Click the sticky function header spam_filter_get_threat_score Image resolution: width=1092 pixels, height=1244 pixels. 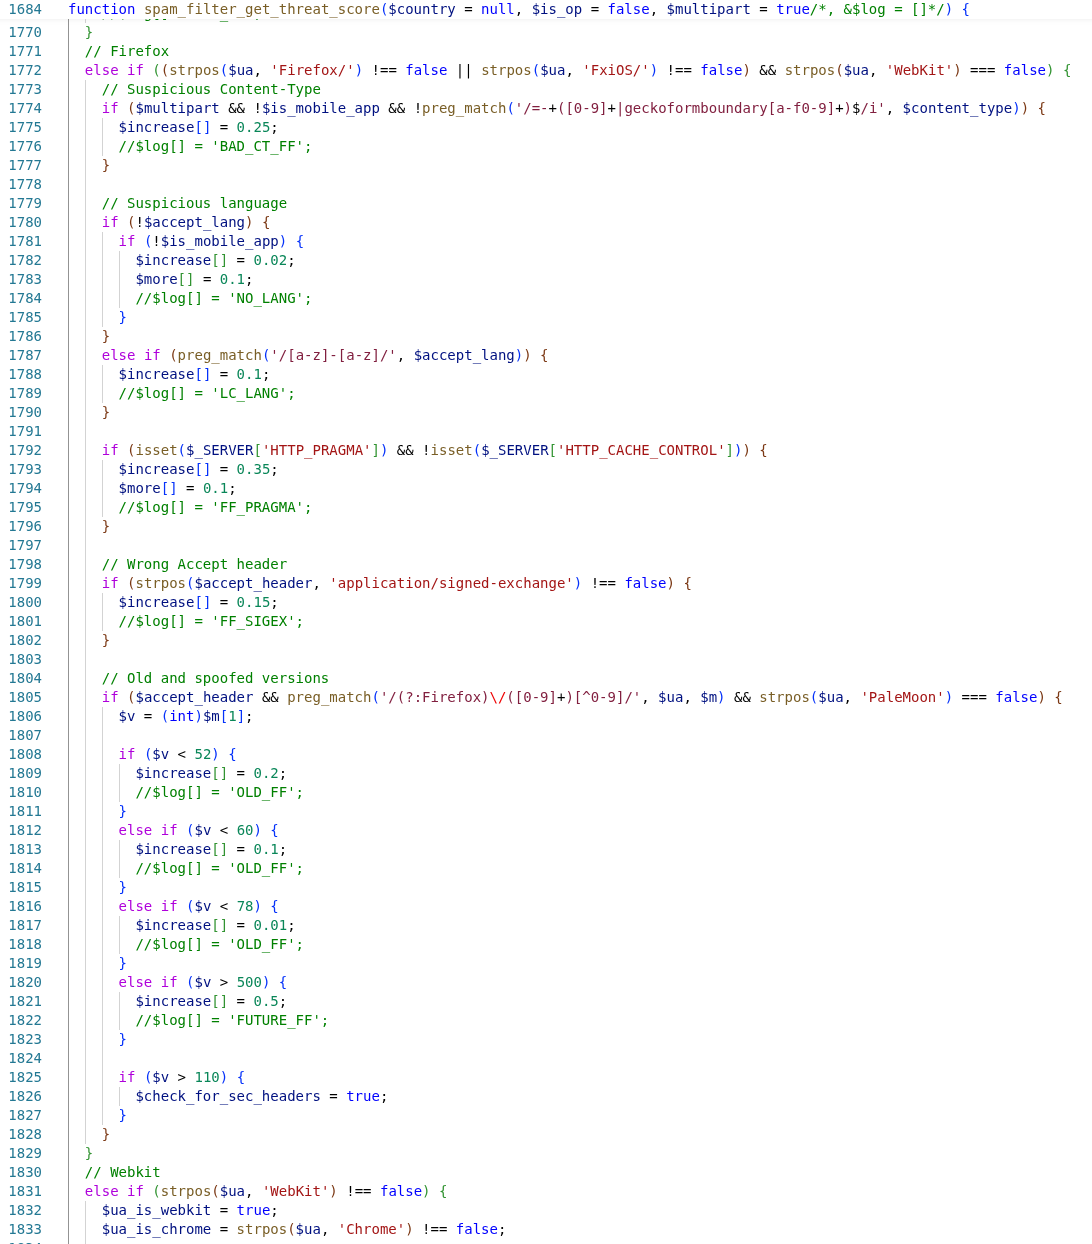point(518,9)
